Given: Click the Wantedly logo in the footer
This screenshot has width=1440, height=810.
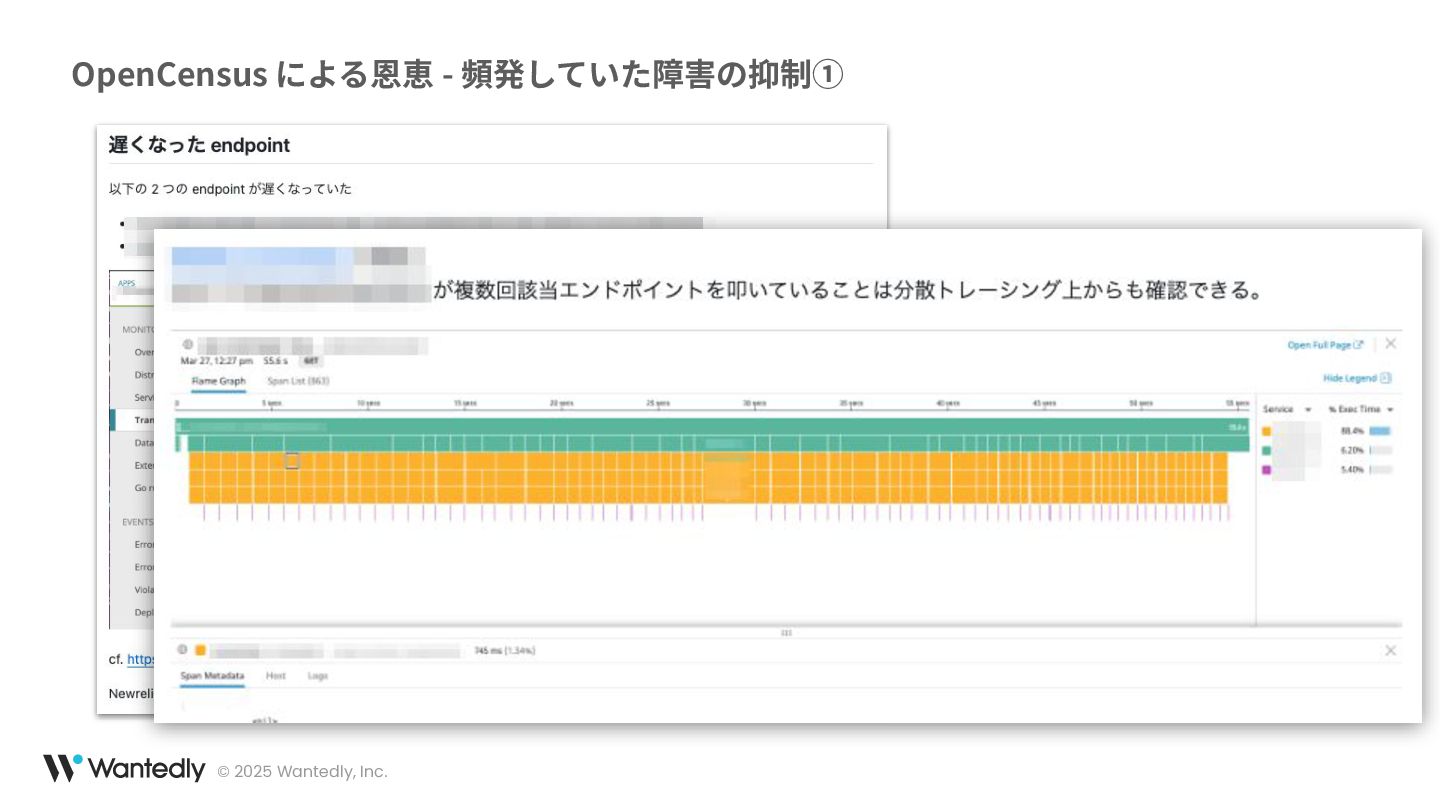Looking at the screenshot, I should pyautogui.click(x=124, y=769).
